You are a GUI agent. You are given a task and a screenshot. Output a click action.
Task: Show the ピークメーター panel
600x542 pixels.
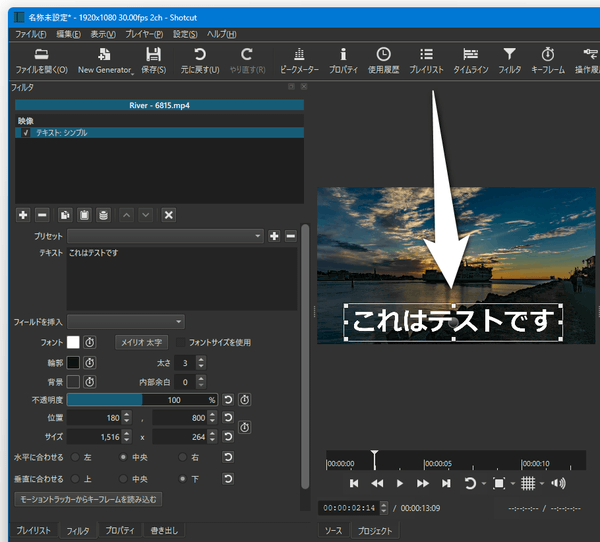(299, 61)
